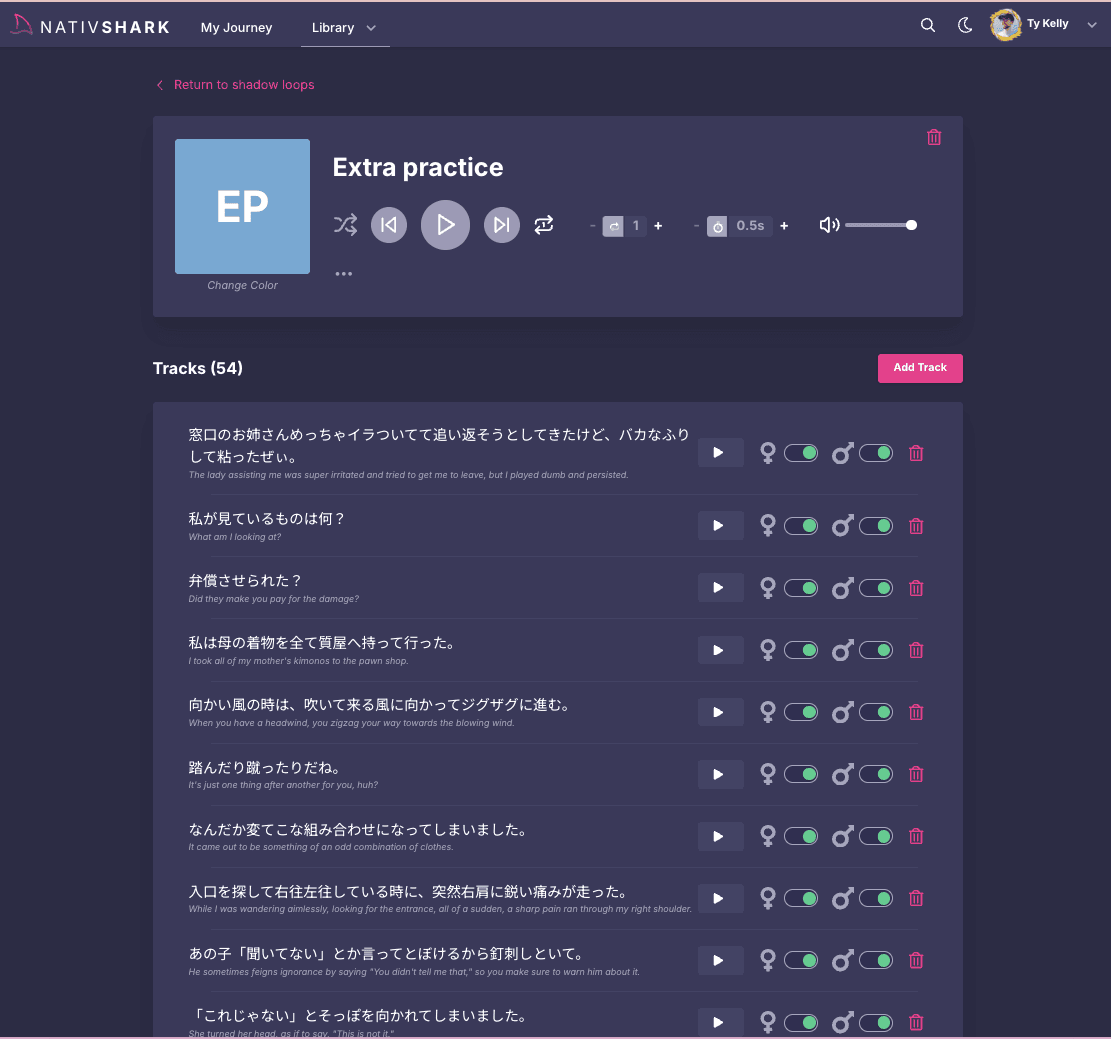This screenshot has height=1039, width=1111.
Task: Play track 「これじゃない」とそっぽを
Action: [720, 1022]
